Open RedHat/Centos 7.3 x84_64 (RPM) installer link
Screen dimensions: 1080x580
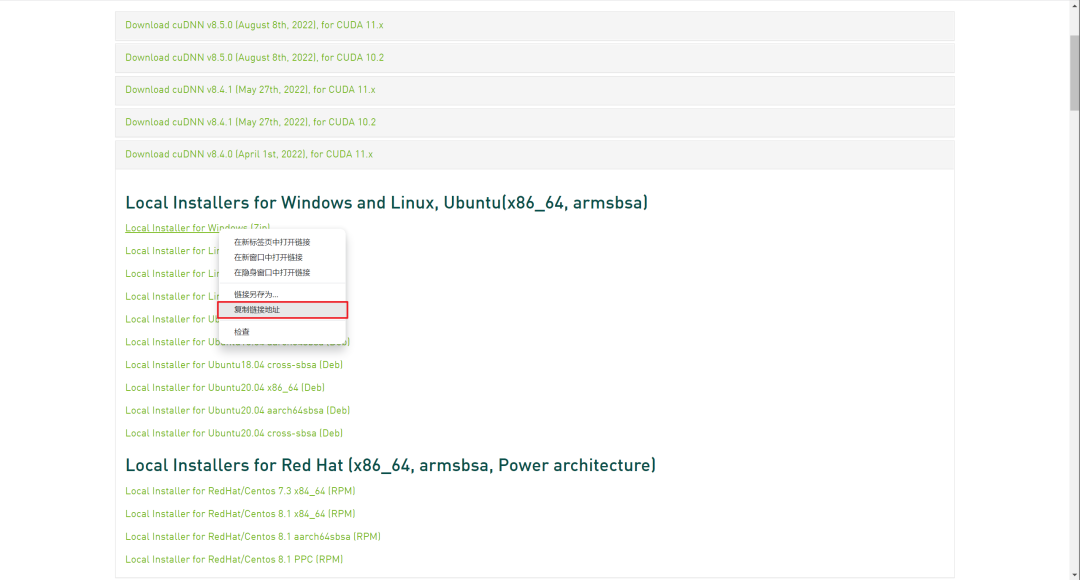click(x=240, y=491)
